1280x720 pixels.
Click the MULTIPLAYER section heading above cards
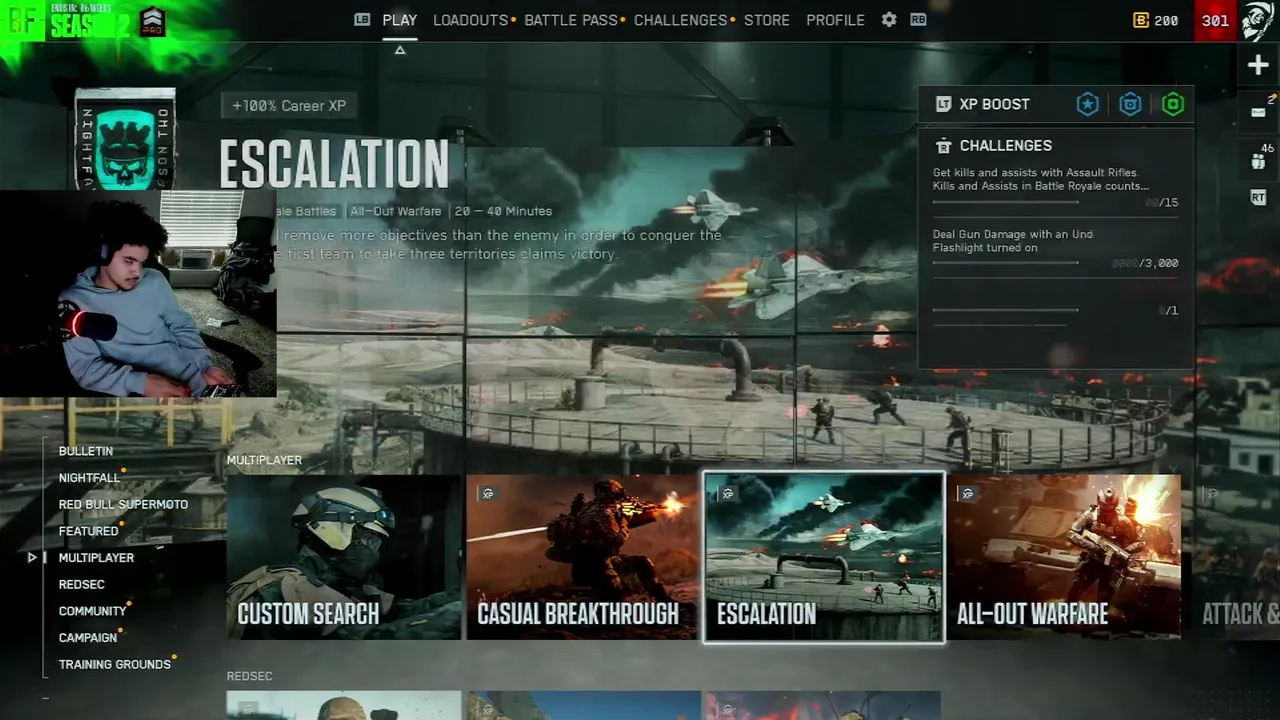(x=264, y=461)
